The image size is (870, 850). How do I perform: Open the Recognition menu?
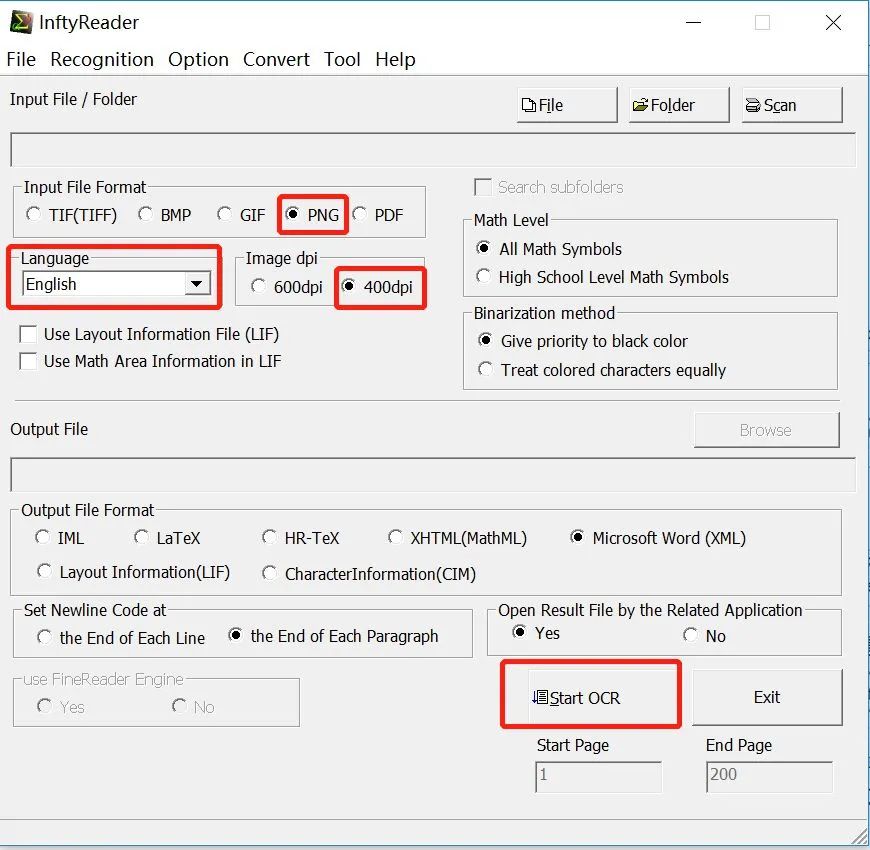[x=102, y=59]
